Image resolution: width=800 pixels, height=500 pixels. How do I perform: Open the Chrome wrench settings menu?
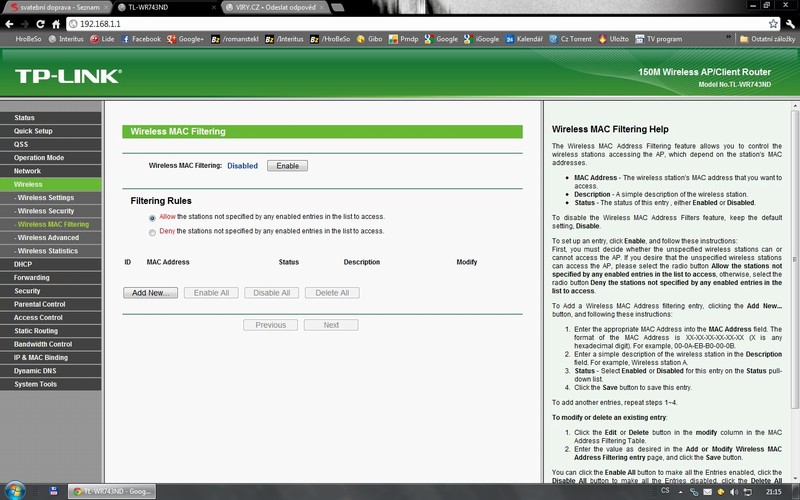pyautogui.click(x=789, y=22)
